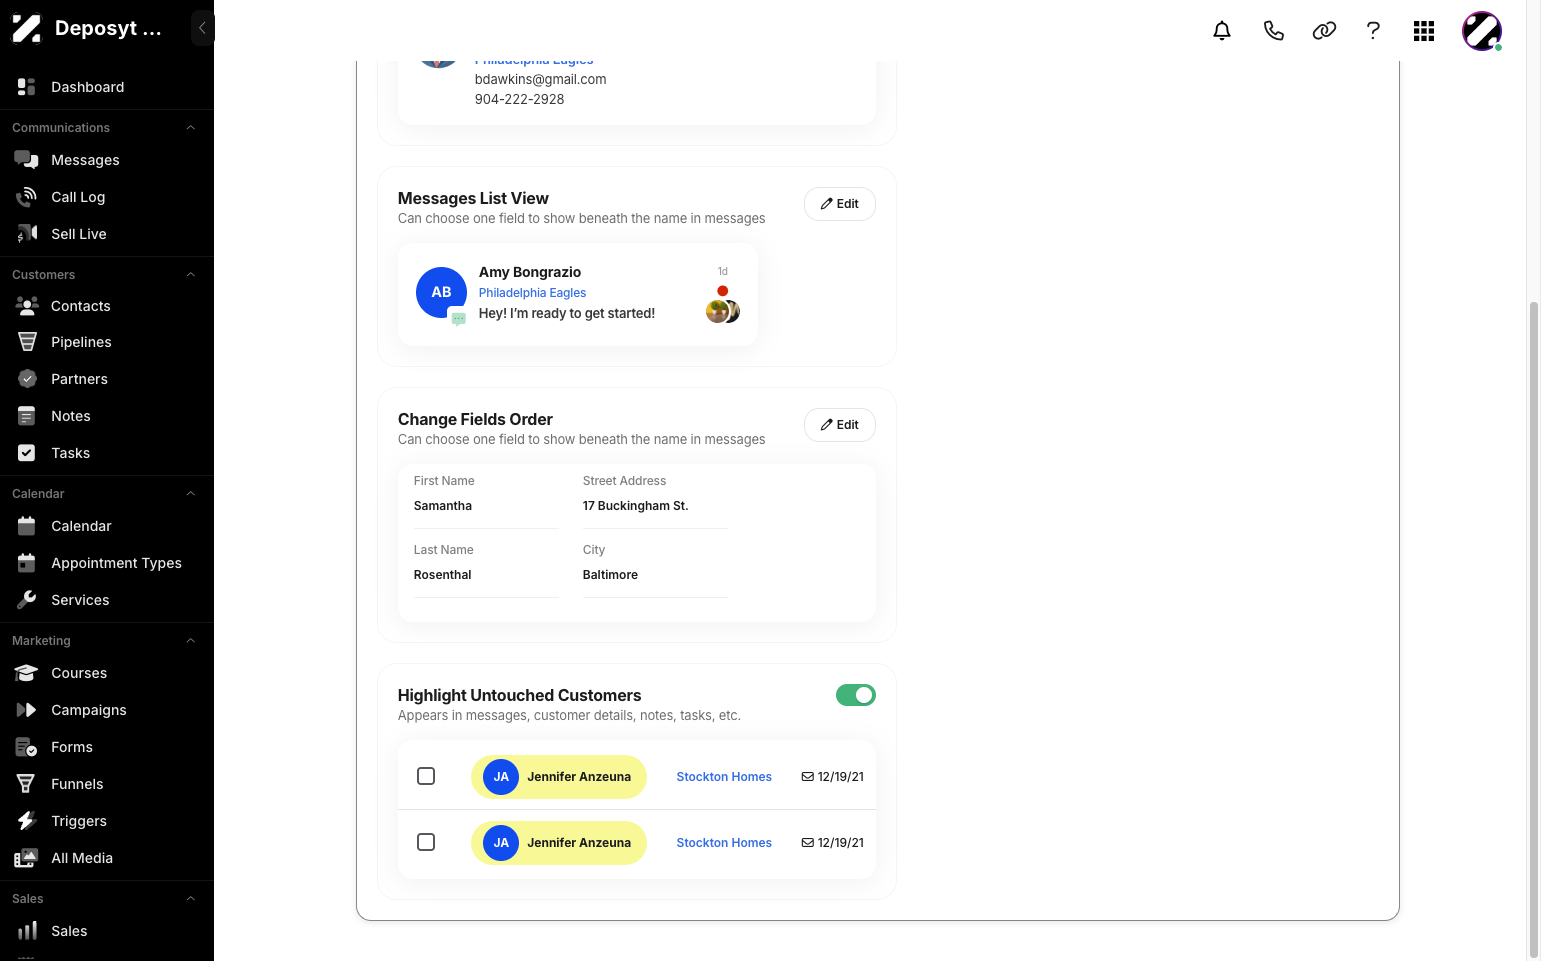Screen dimensions: 1541x961
Task: Click the link chain icon in header
Action: (x=1324, y=31)
